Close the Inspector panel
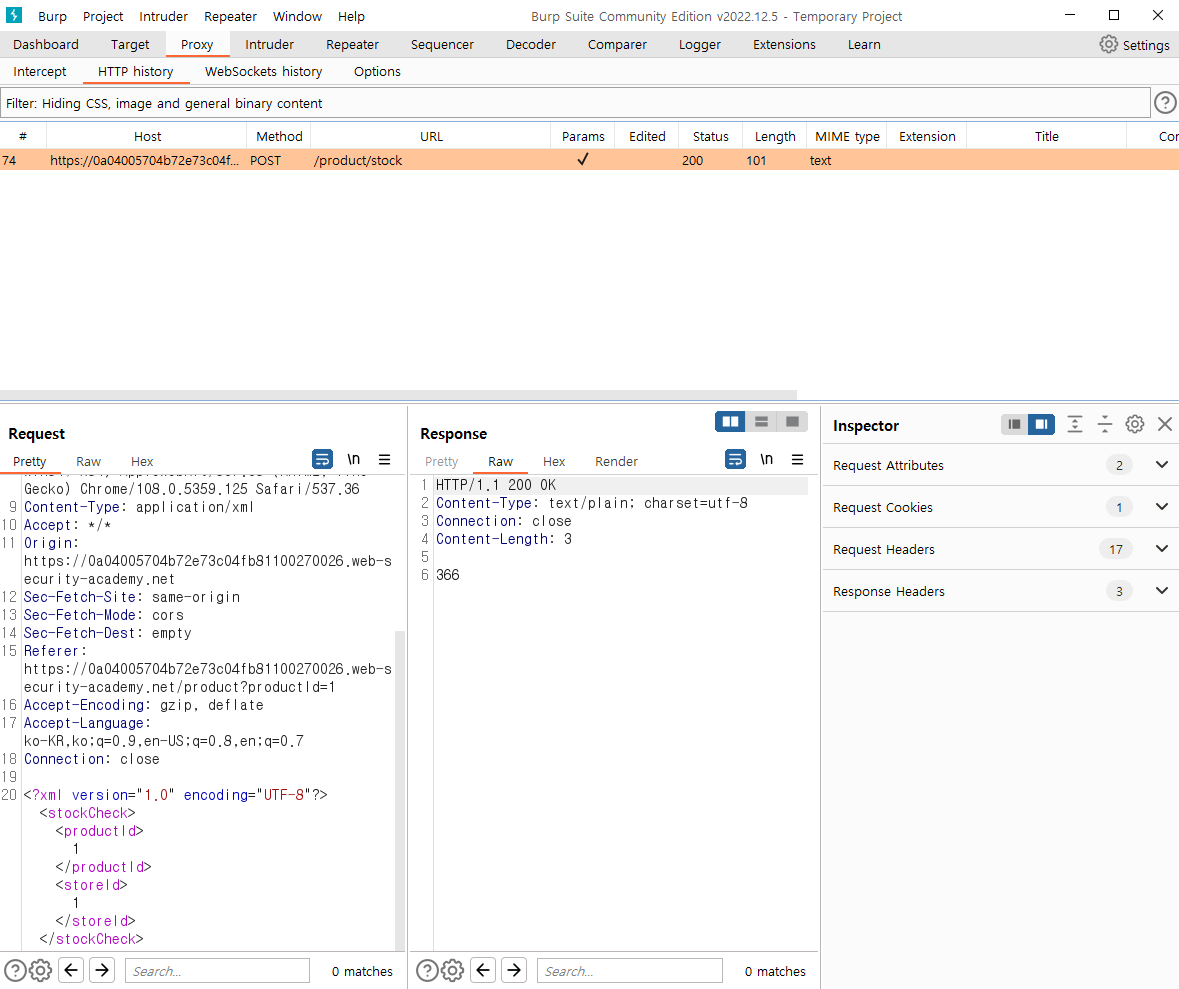 tap(1165, 424)
